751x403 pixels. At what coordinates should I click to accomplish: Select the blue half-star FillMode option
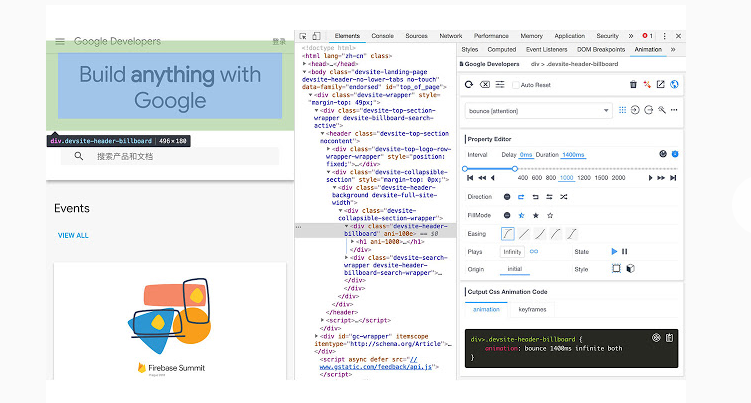coord(522,215)
